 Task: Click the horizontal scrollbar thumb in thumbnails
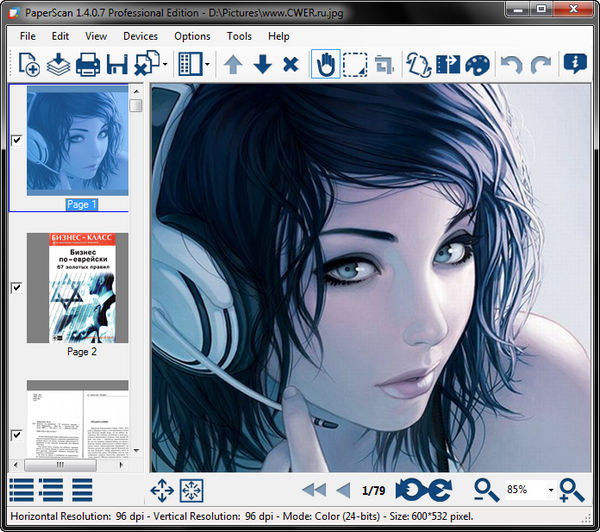[x=60, y=465]
